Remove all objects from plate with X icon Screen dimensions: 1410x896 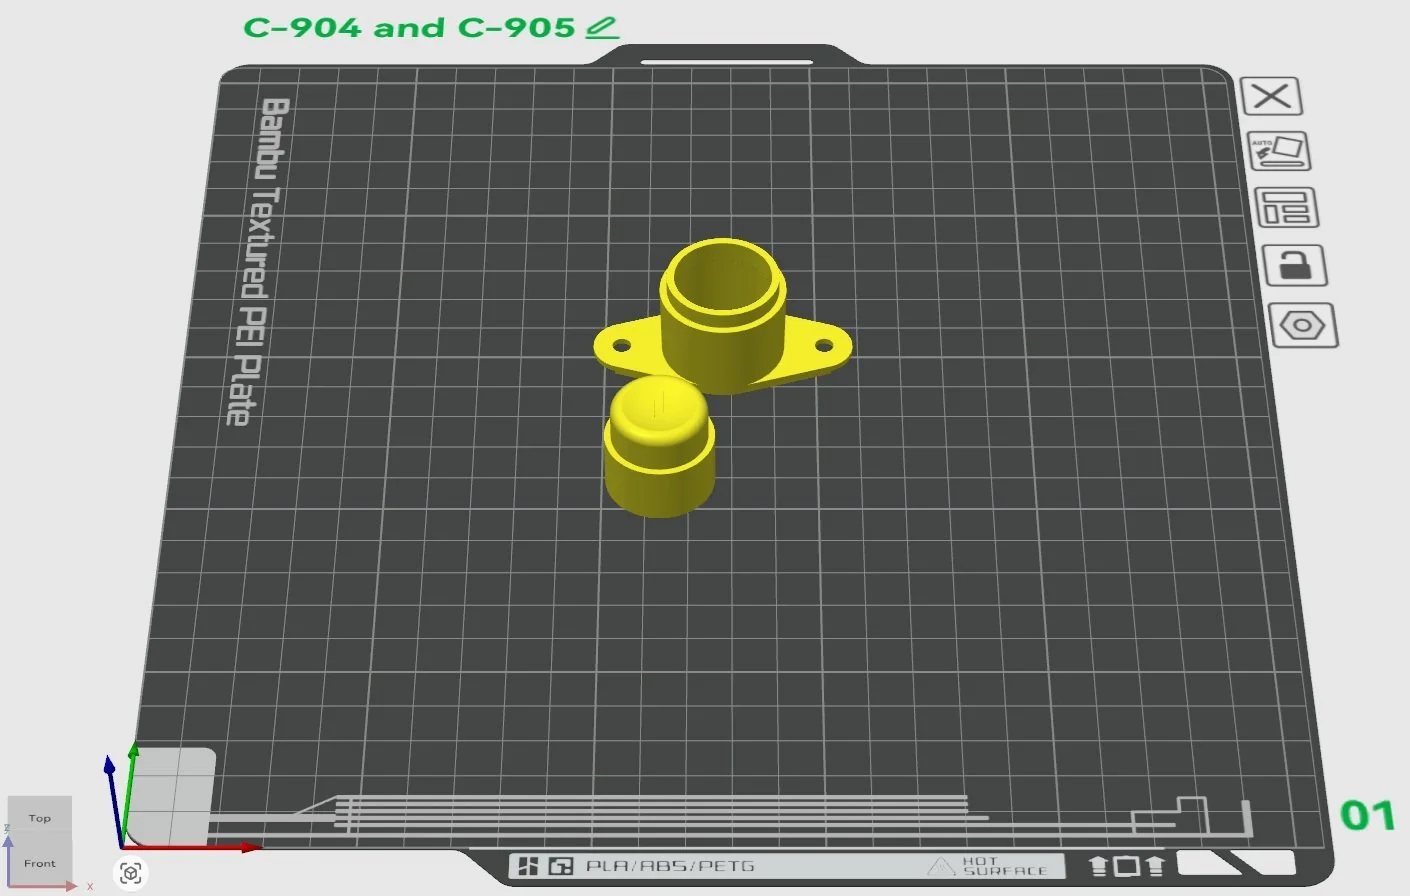1271,96
